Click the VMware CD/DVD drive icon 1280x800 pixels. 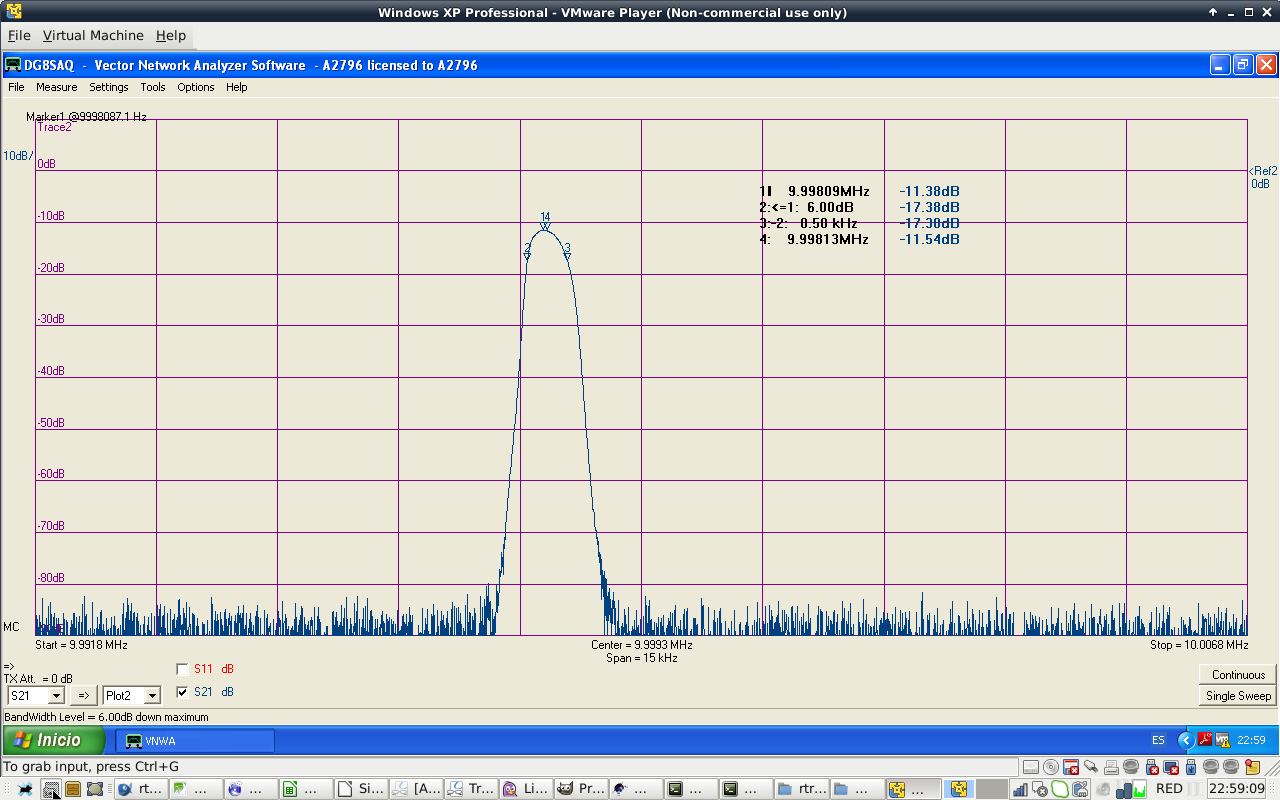(x=1051, y=767)
